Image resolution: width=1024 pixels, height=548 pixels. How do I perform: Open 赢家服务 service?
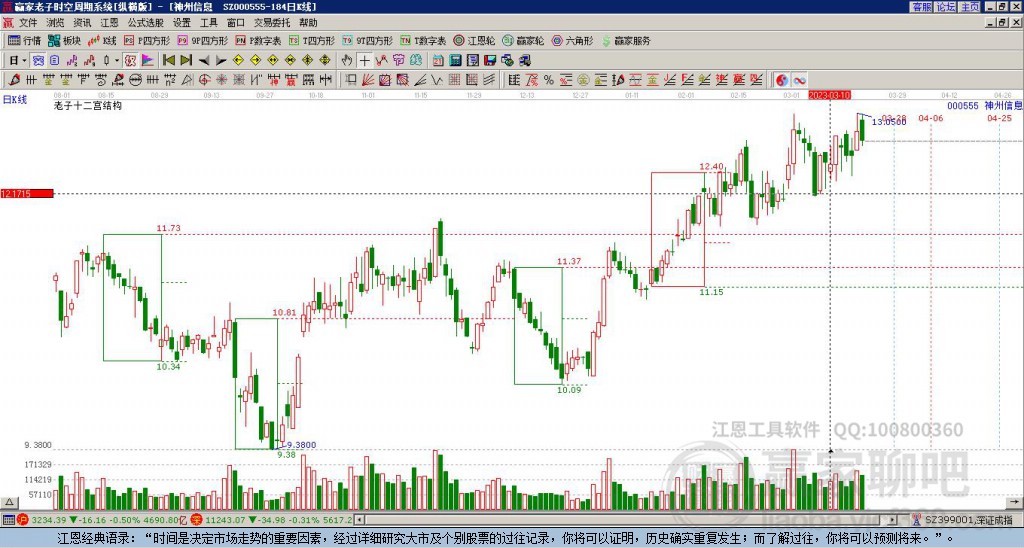(626, 40)
